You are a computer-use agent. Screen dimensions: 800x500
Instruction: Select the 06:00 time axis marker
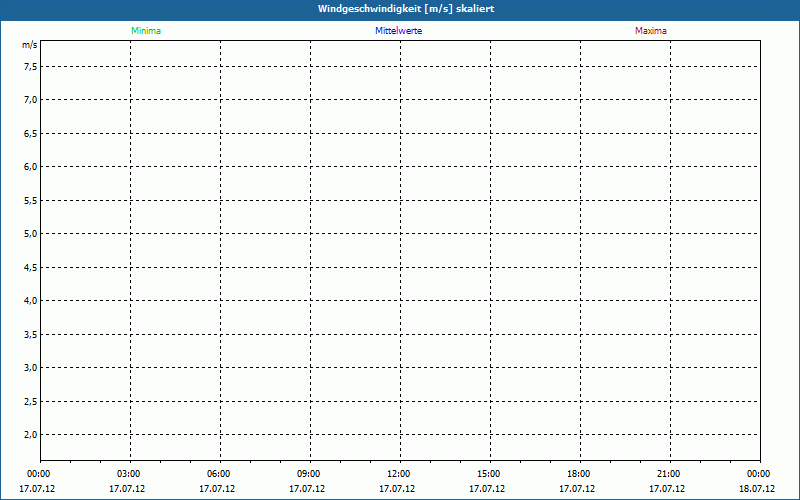tap(218, 474)
